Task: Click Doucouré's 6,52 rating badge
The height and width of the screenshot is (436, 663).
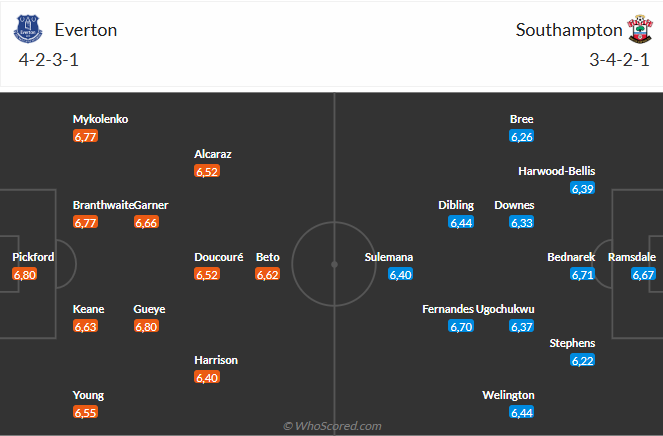Action: coord(207,274)
